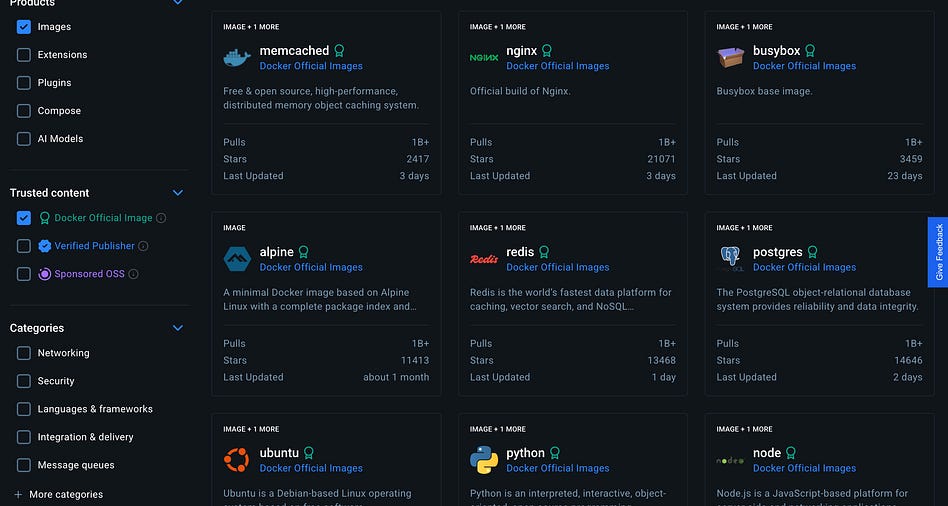Screen dimensions: 948x506
Task: Click the Verified Publisher blue badge icon
Action: (x=45, y=246)
